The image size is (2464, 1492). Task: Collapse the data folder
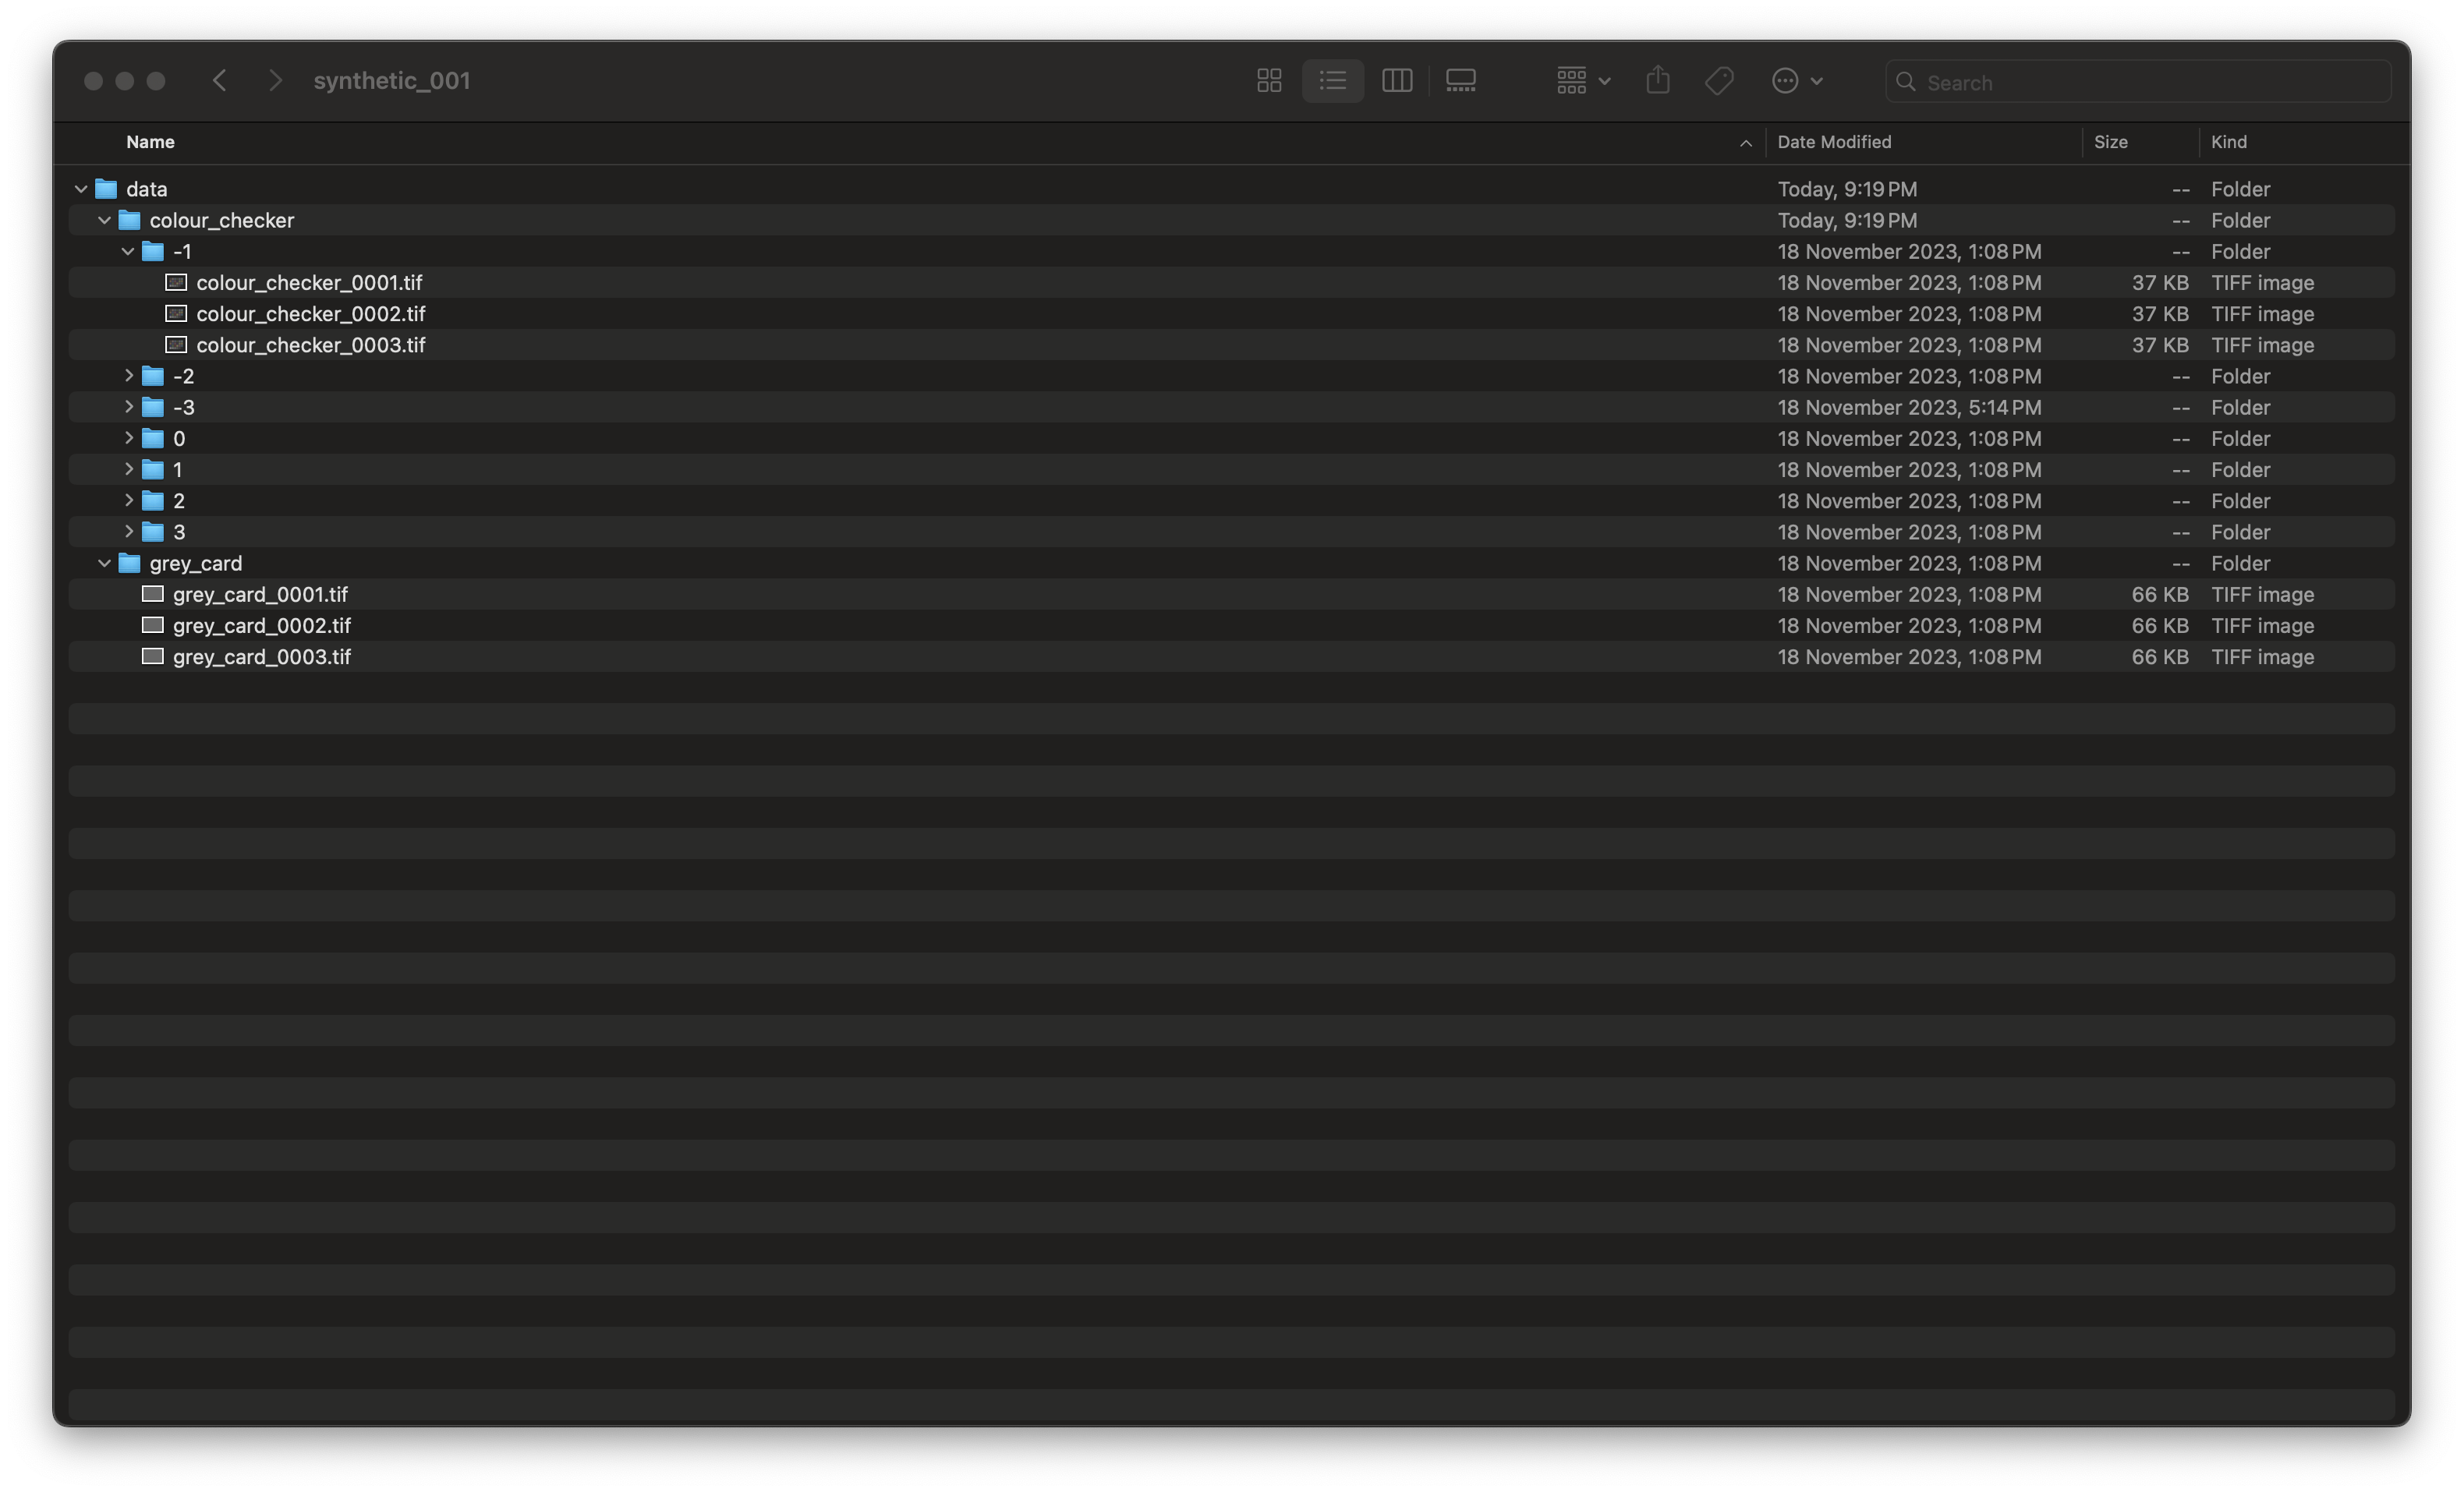pos(81,189)
